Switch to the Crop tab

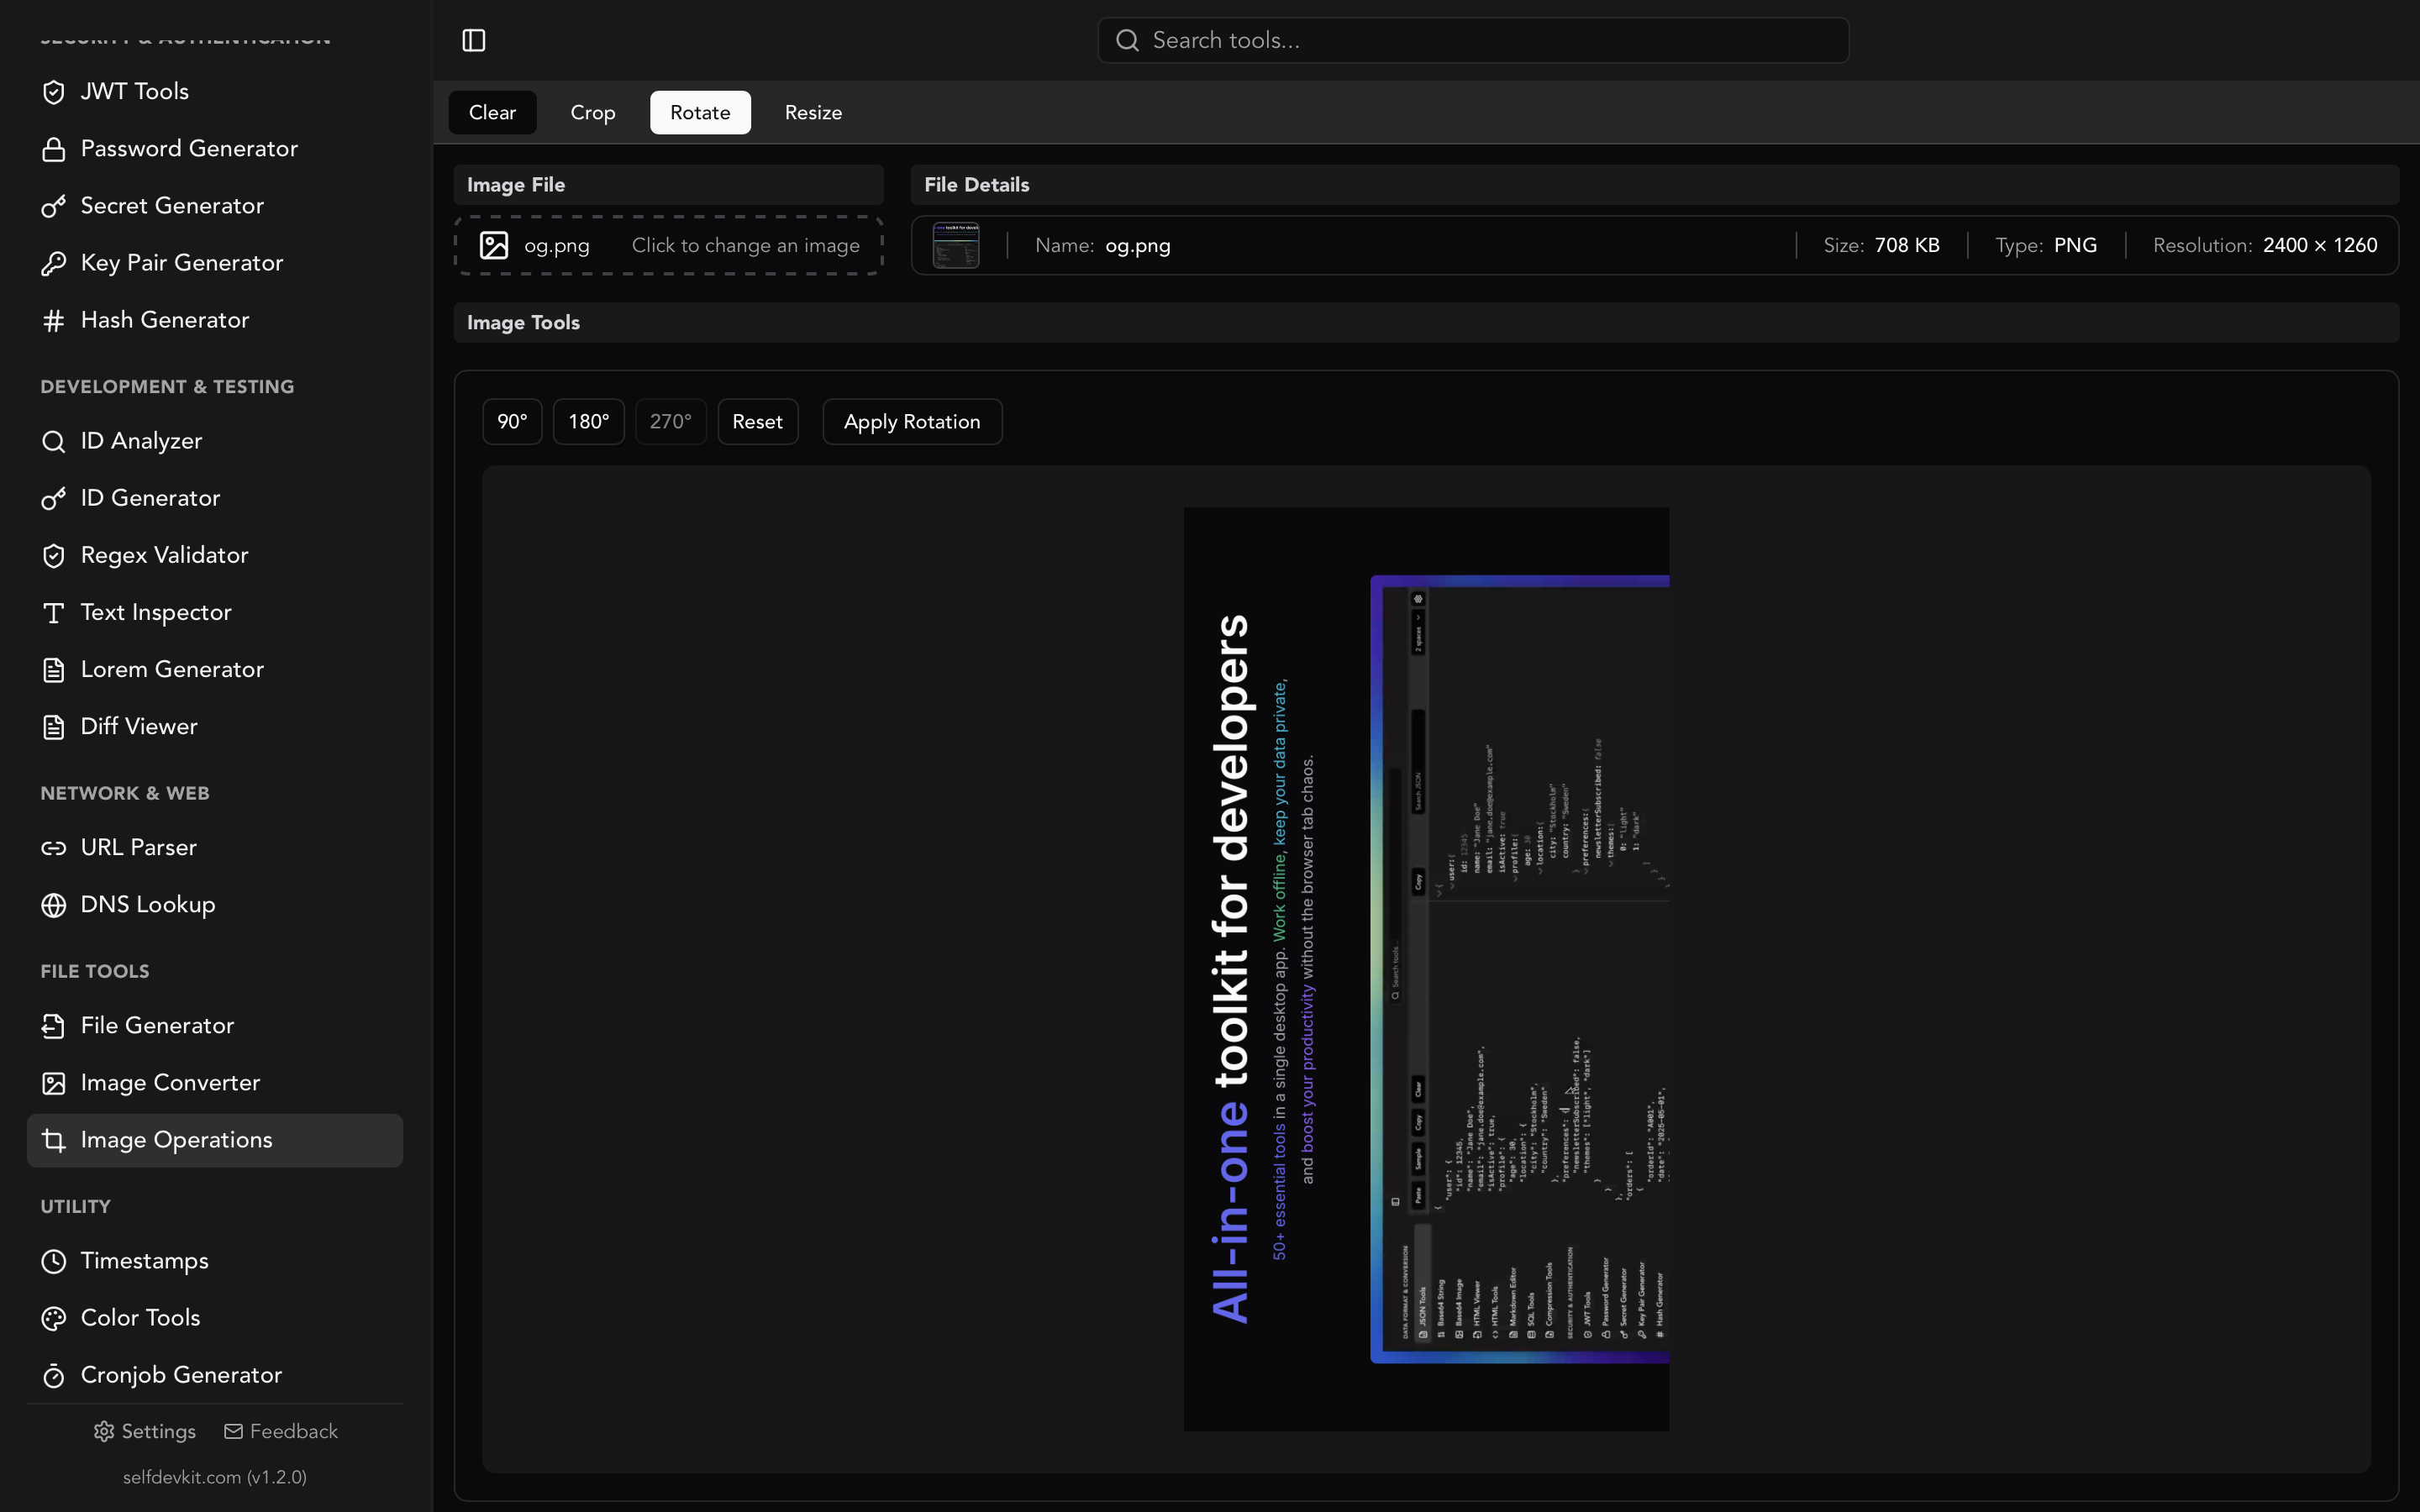click(x=593, y=112)
